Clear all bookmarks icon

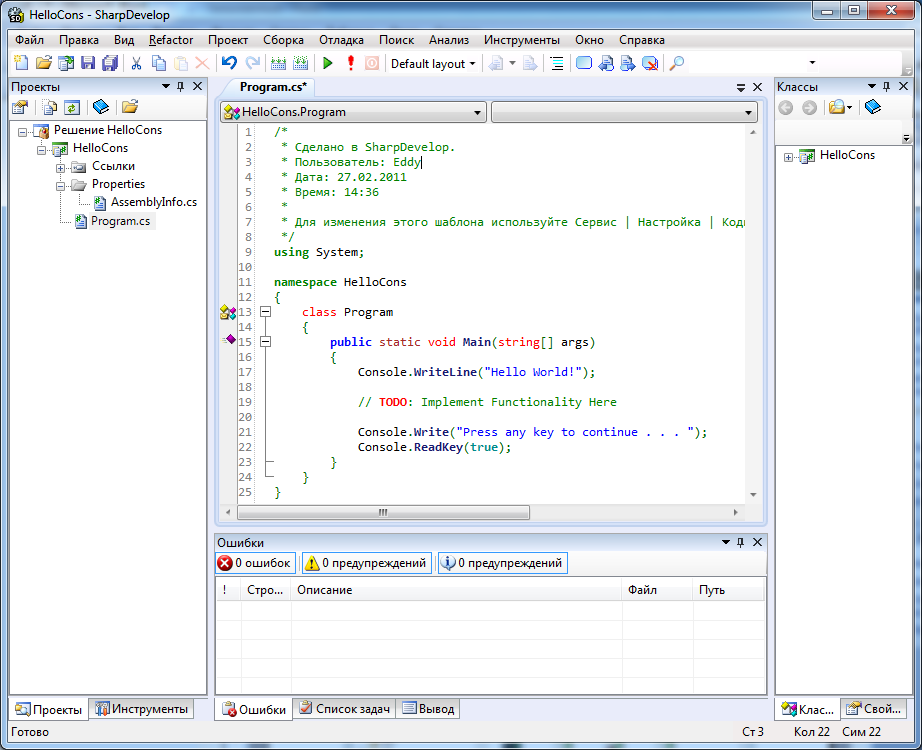pyautogui.click(x=650, y=63)
